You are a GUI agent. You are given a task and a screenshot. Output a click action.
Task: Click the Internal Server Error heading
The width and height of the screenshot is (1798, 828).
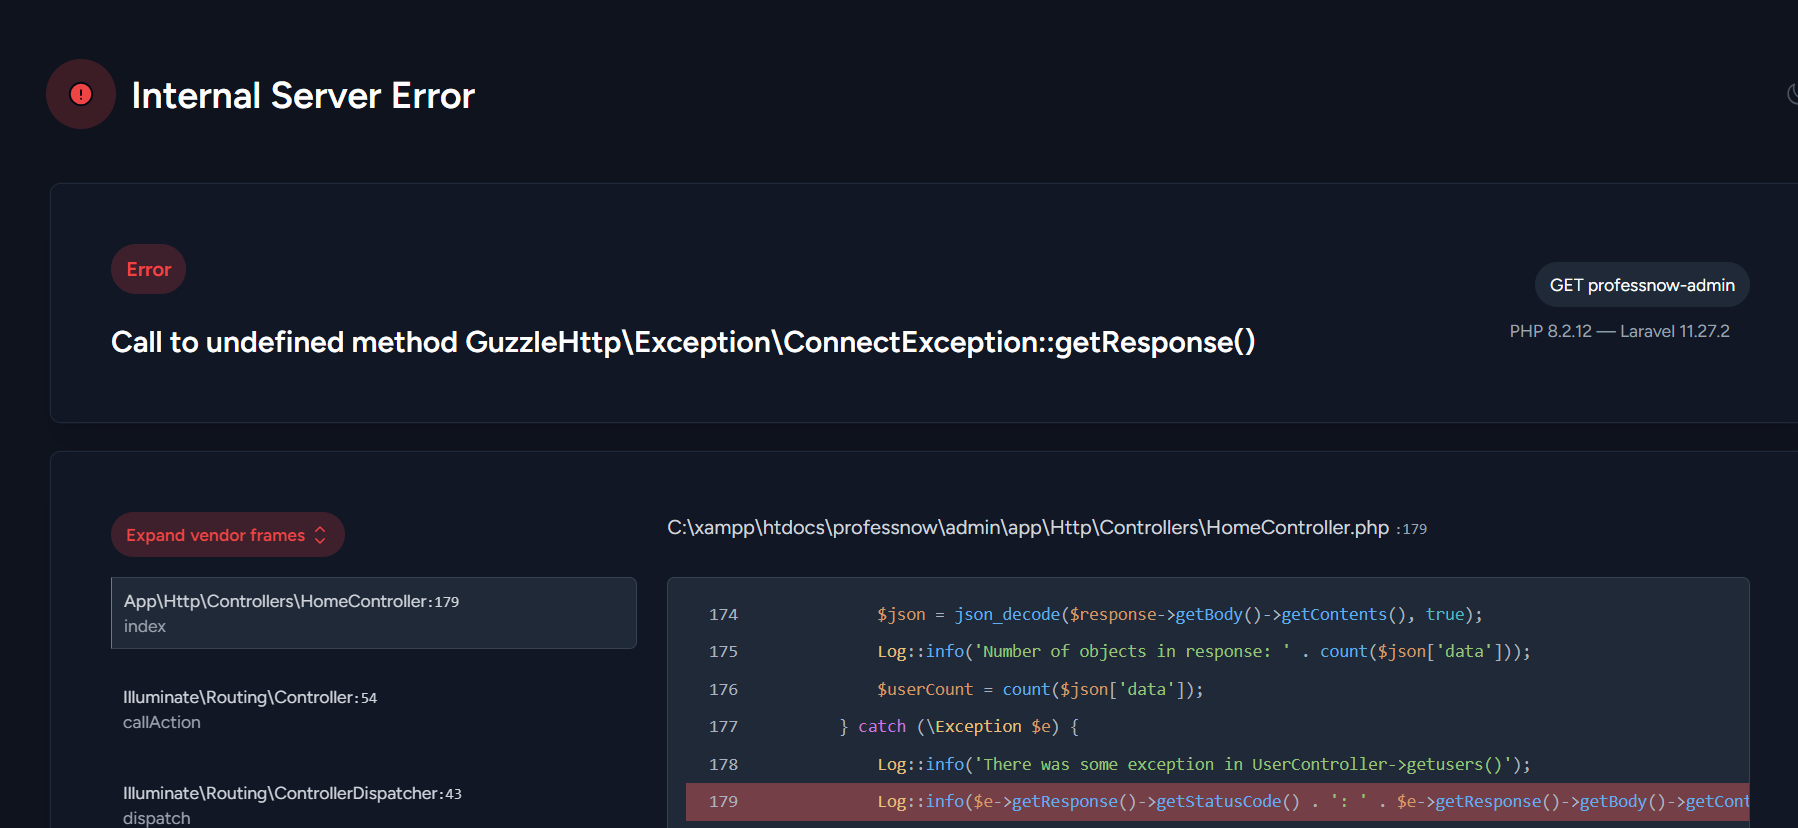tap(303, 96)
